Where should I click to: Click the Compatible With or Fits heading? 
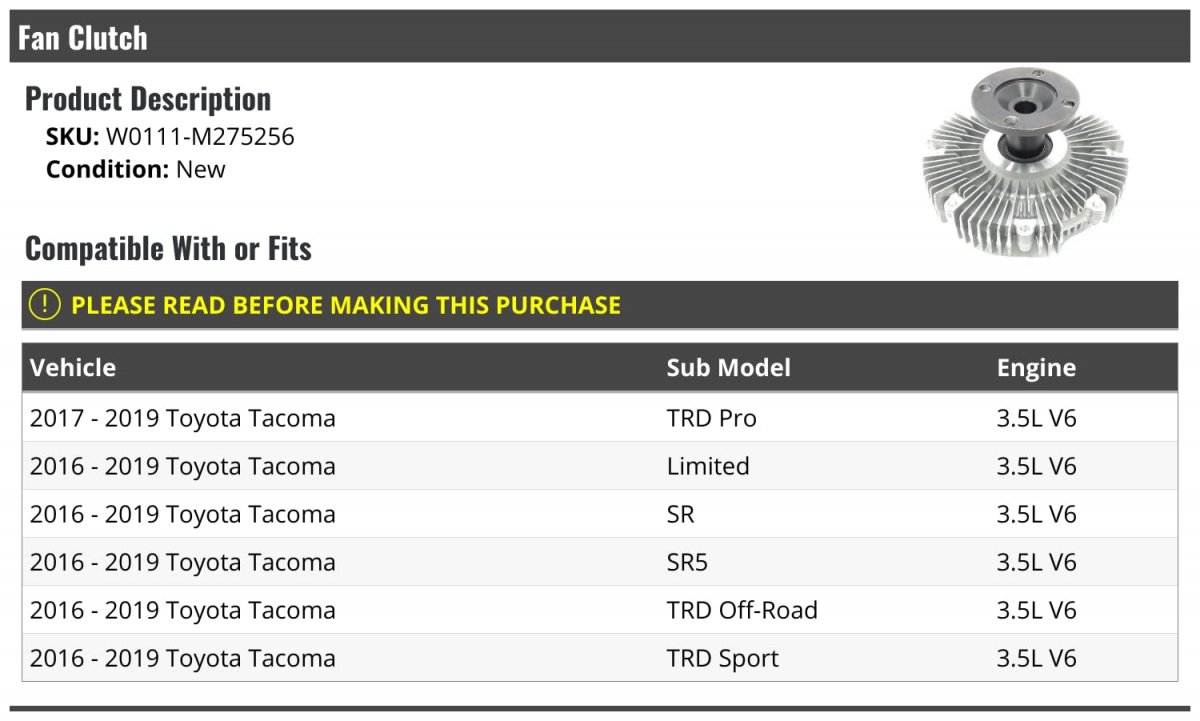168,248
